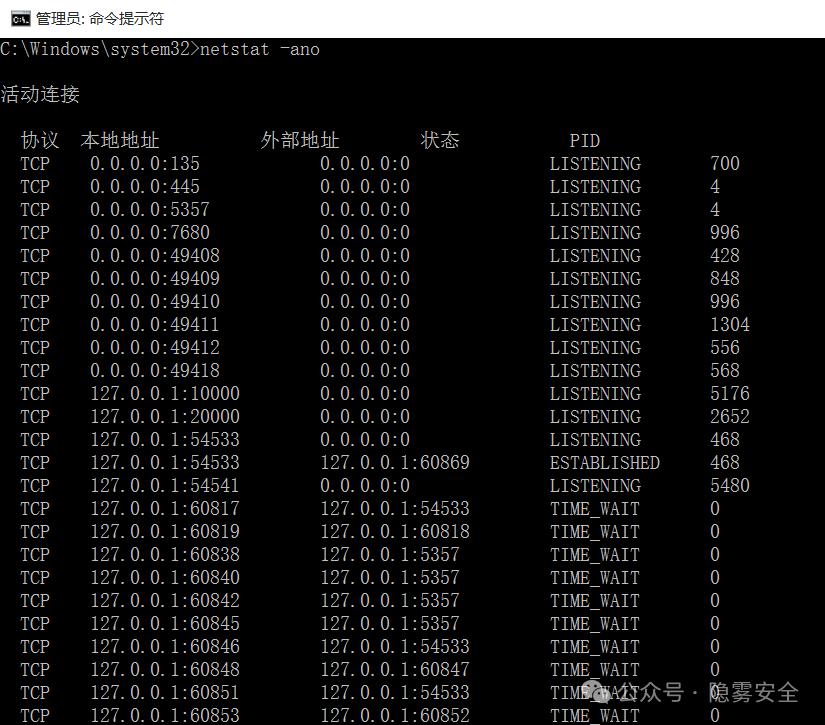This screenshot has height=725, width=825.
Task: Select local address 127.0.0.1:60845
Action: coord(165,623)
